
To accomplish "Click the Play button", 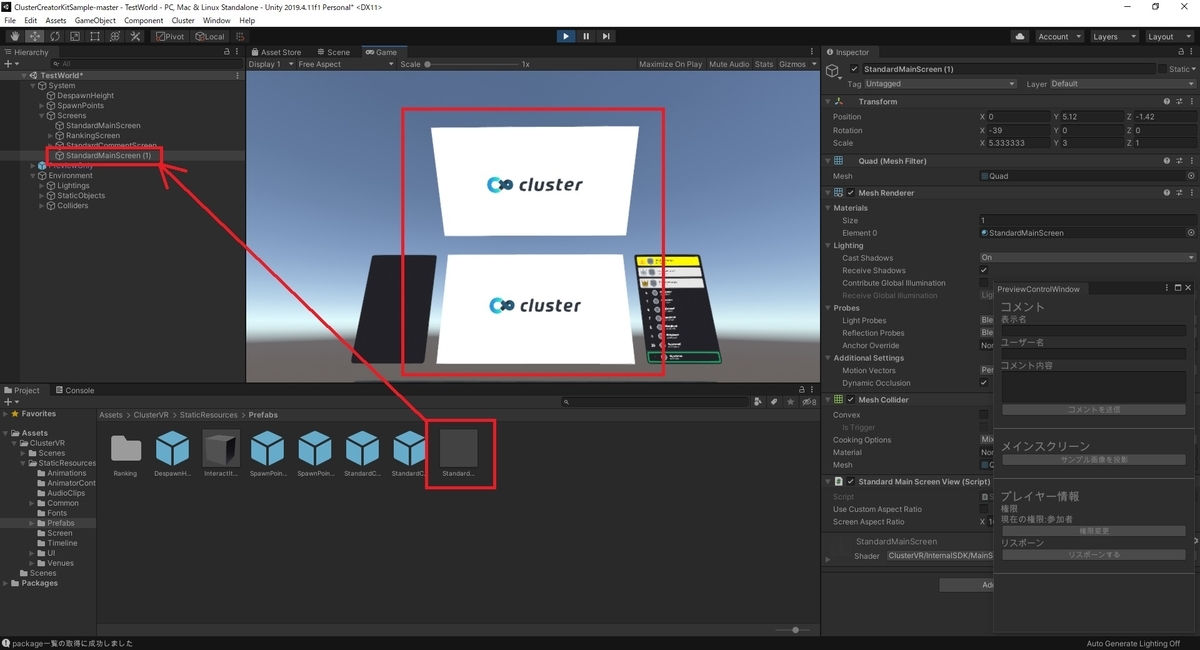I will 565,37.
